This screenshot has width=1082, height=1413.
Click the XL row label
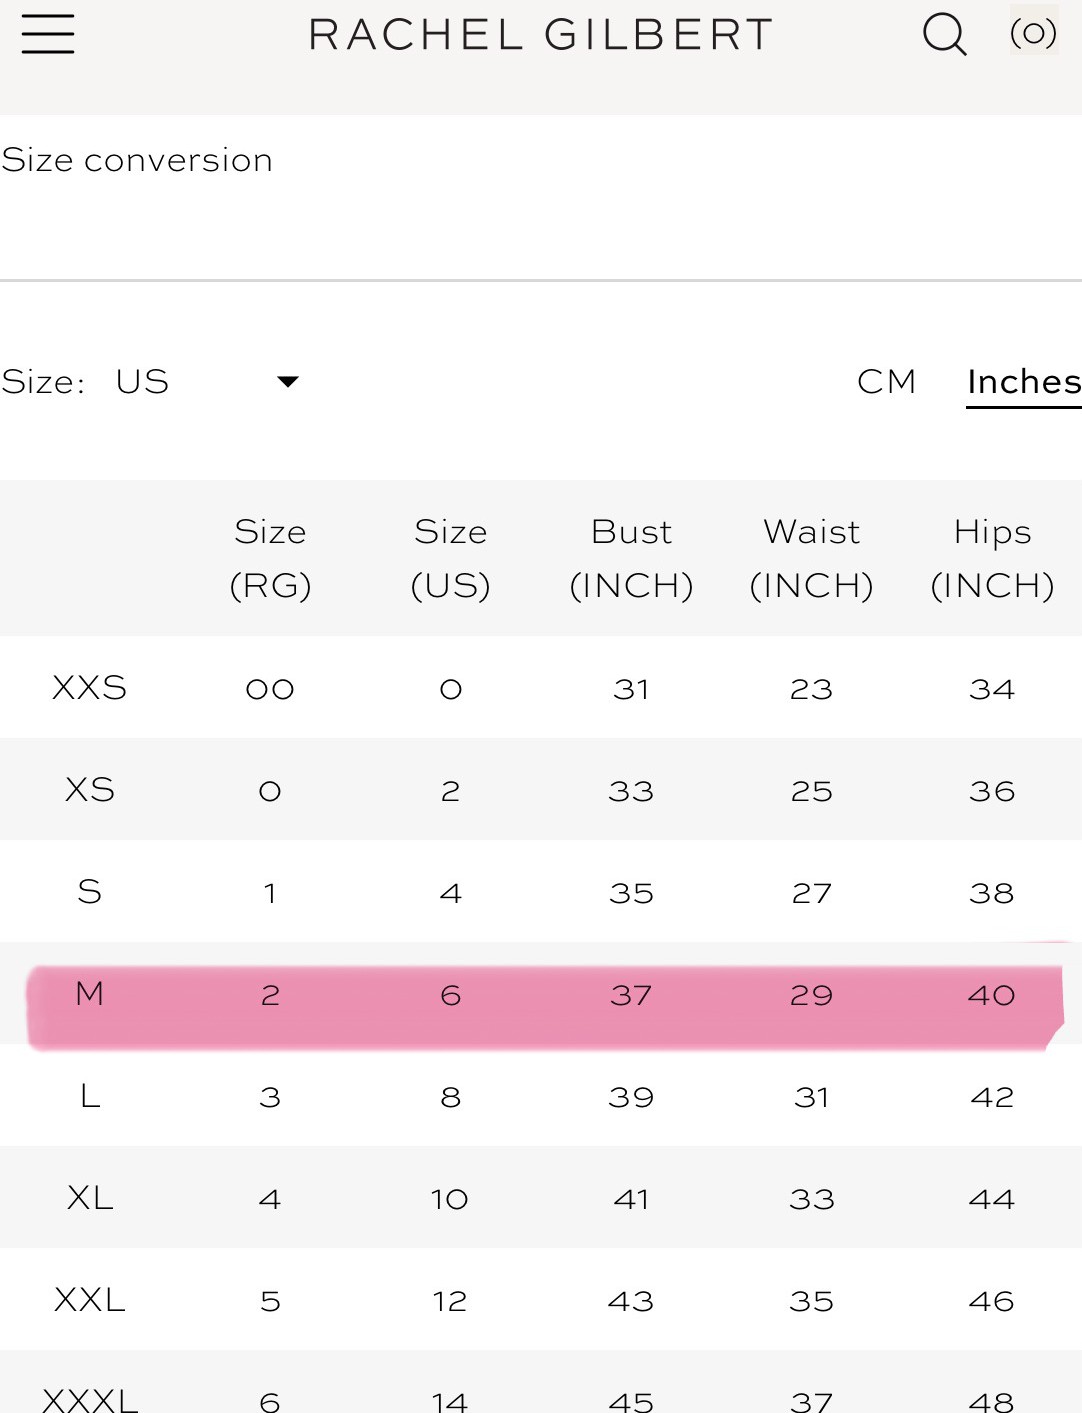coord(90,1198)
